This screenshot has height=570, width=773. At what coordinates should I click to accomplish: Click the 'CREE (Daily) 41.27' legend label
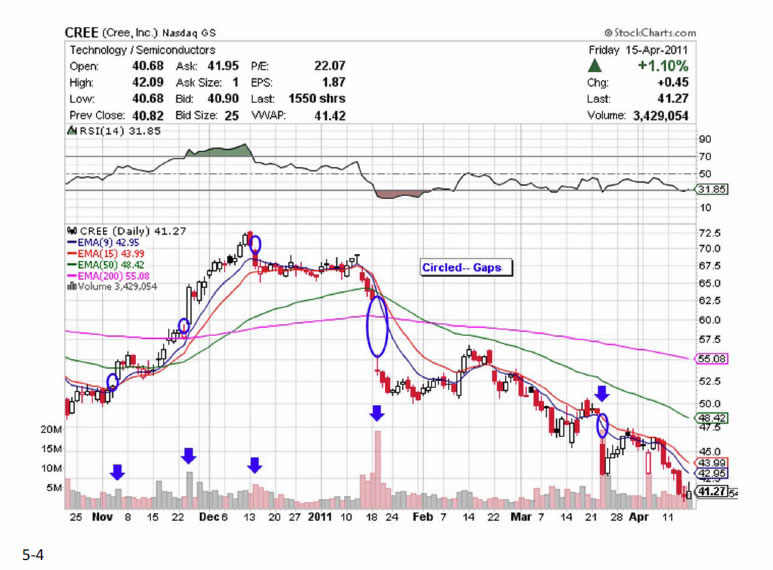133,231
